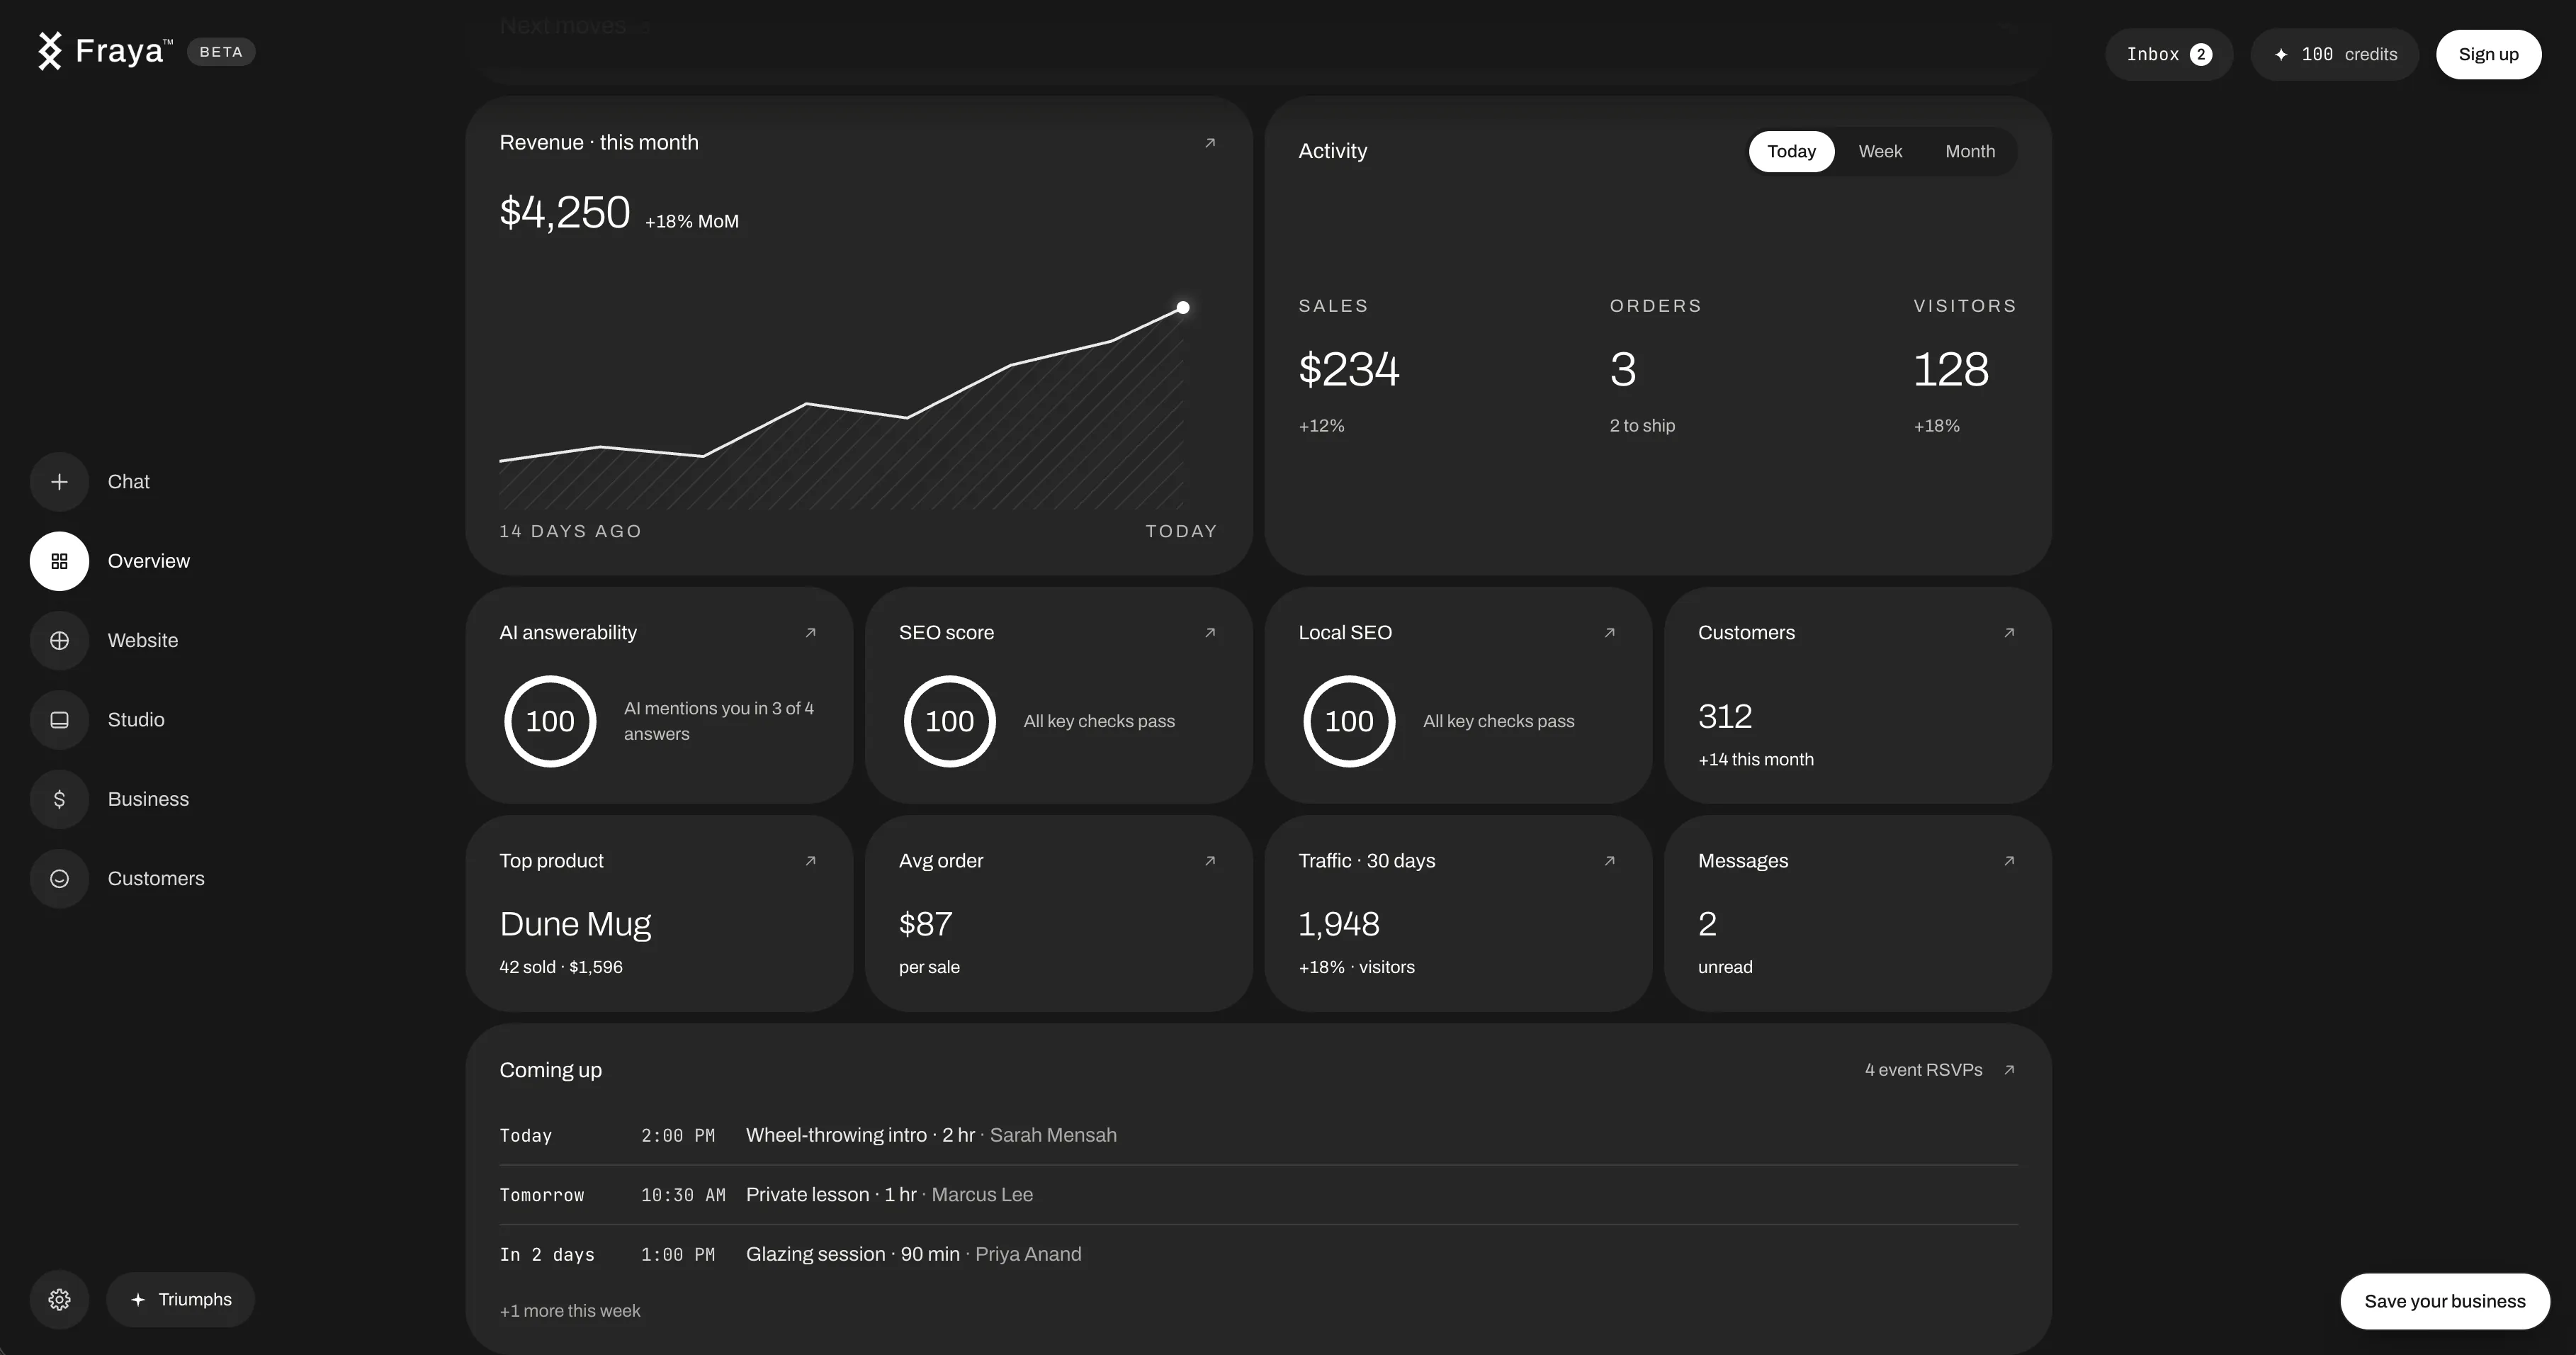Select the Overview grid icon
The width and height of the screenshot is (2576, 1355).
point(59,561)
